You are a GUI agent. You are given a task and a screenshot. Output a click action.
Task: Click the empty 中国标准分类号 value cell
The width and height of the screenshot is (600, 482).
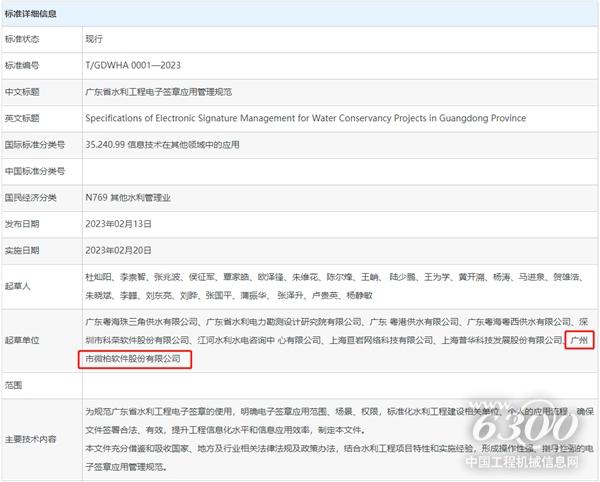click(x=330, y=171)
